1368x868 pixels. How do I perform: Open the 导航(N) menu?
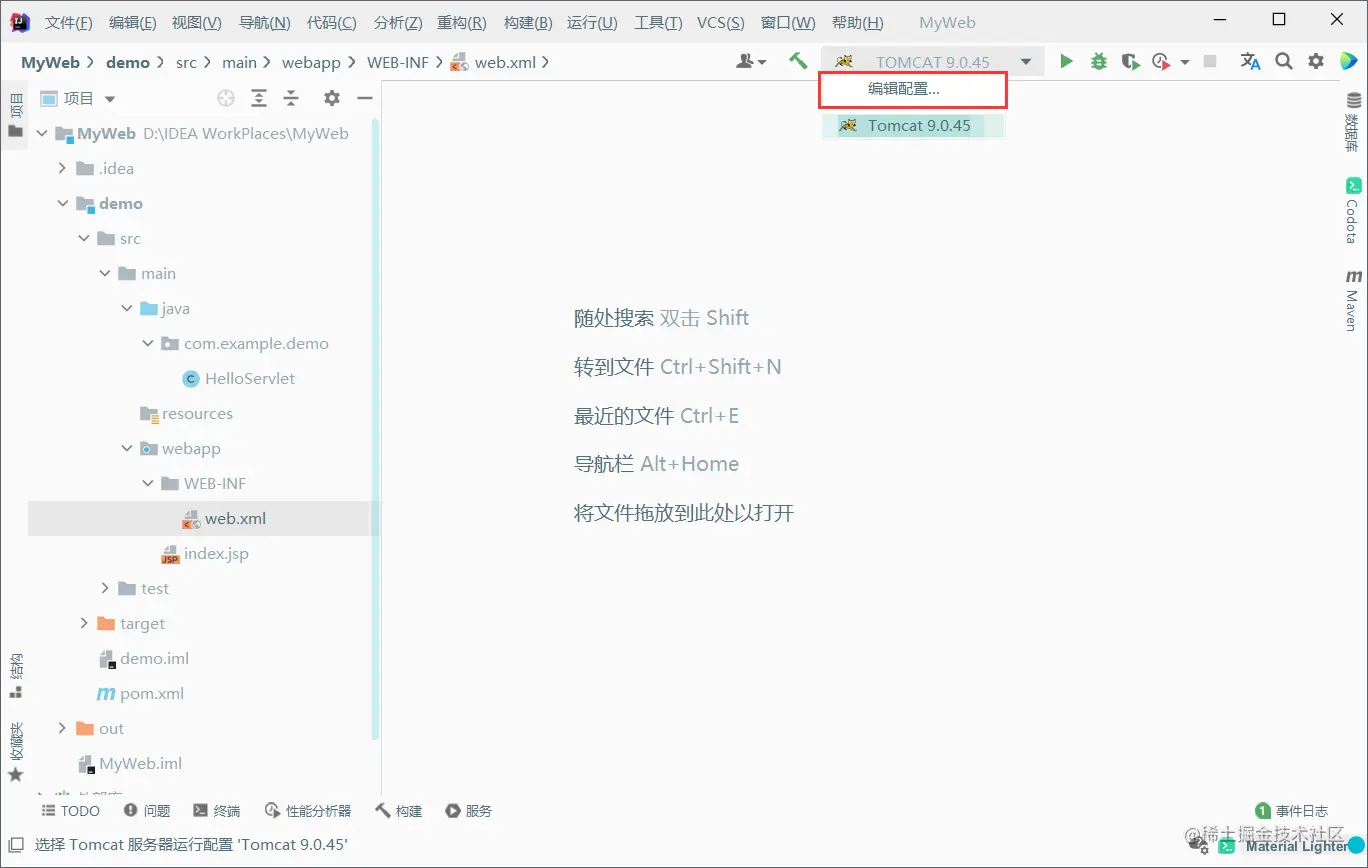[265, 23]
